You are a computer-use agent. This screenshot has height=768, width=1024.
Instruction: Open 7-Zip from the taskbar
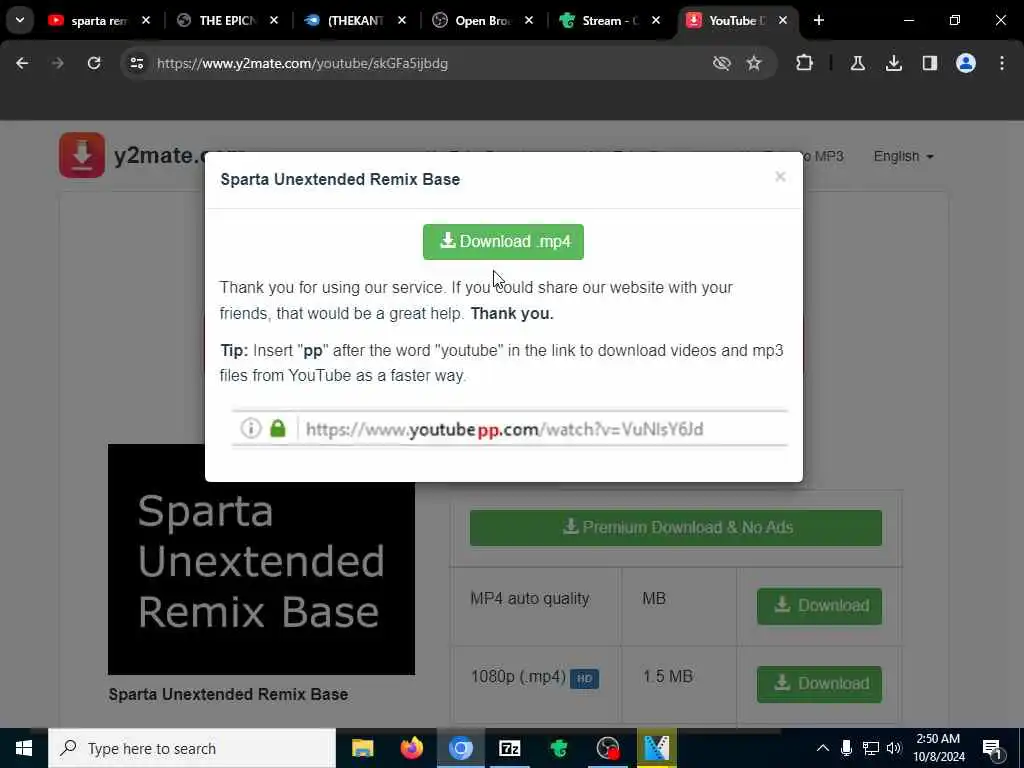(509, 748)
